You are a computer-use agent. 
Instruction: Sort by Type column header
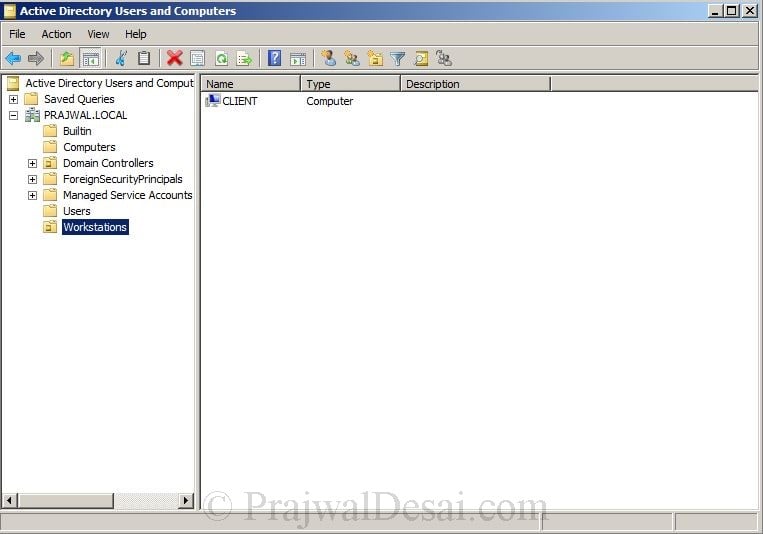[350, 84]
